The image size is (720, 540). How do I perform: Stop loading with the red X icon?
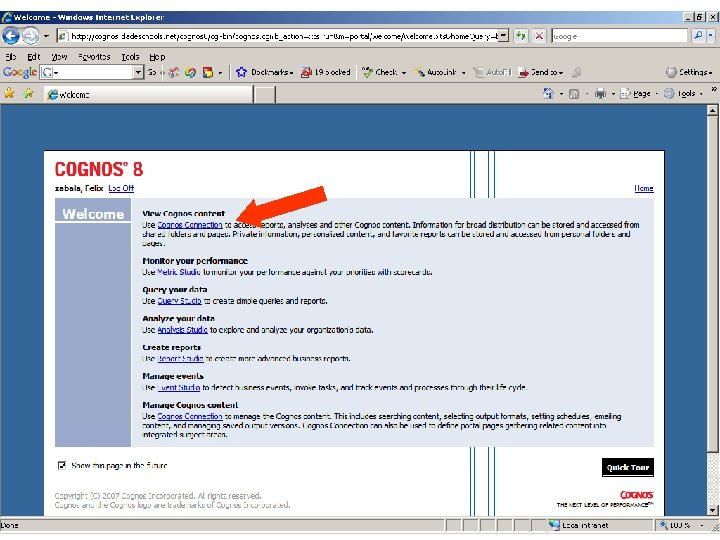(539, 36)
